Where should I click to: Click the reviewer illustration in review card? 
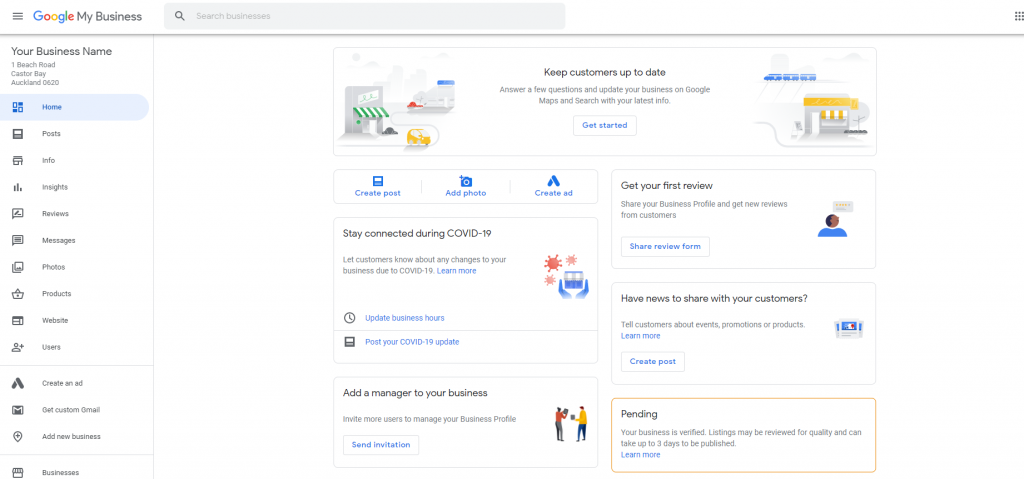(835, 219)
